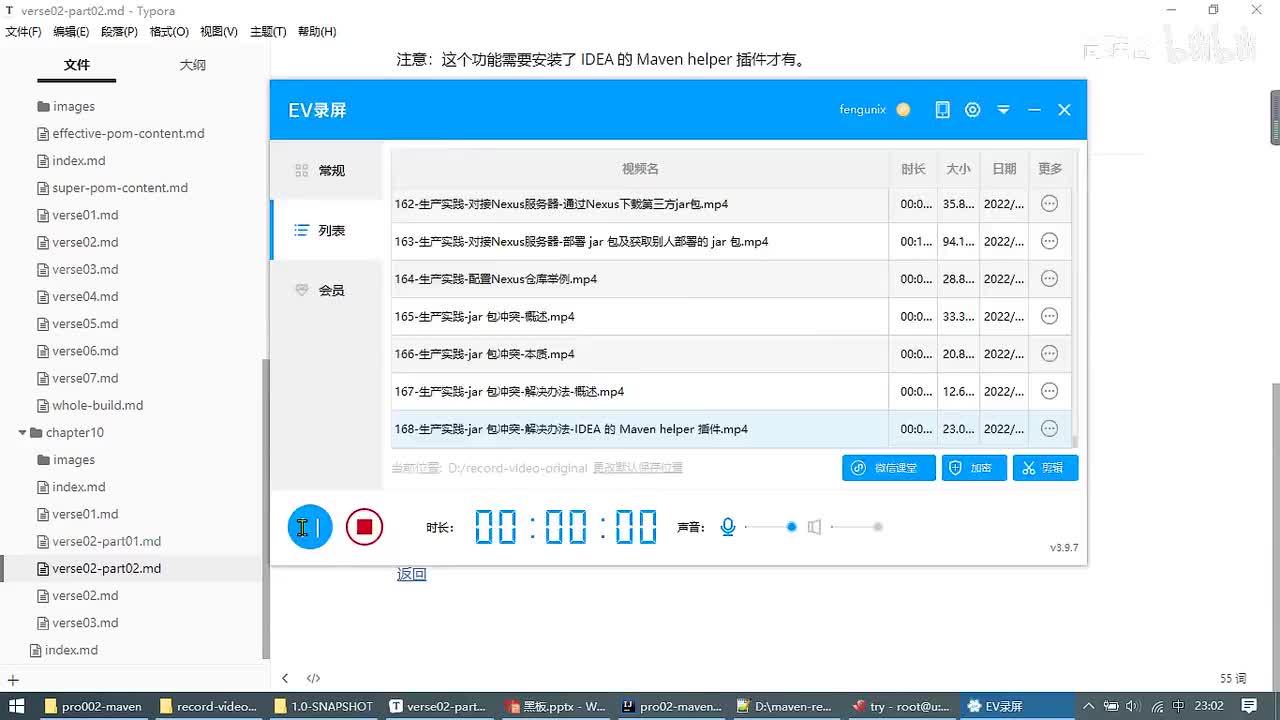Open the 段落(P) menu in Typora
This screenshot has height=720, width=1280.
click(x=119, y=32)
